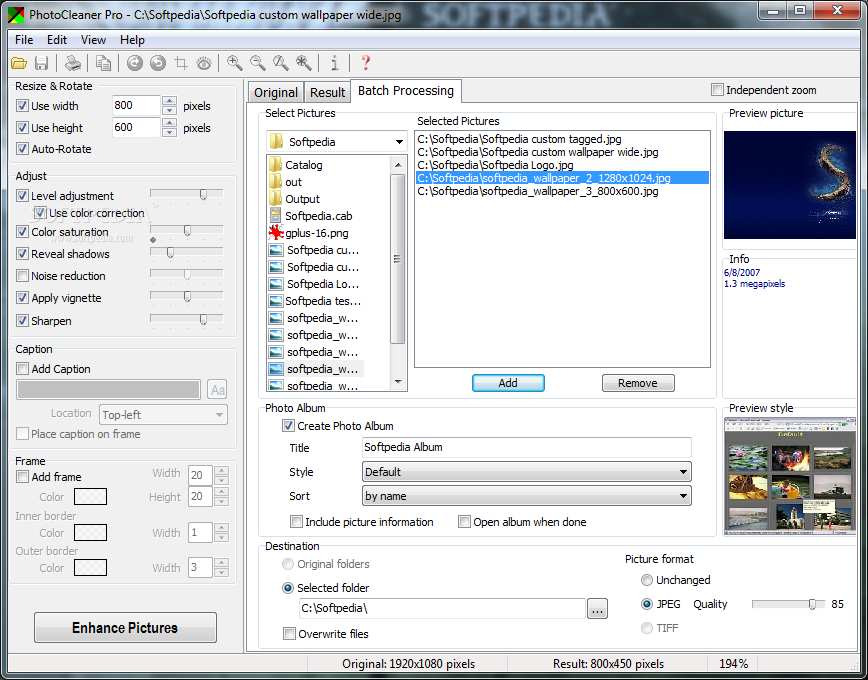Select the 'out' folder in file list
The width and height of the screenshot is (868, 680).
[x=293, y=182]
